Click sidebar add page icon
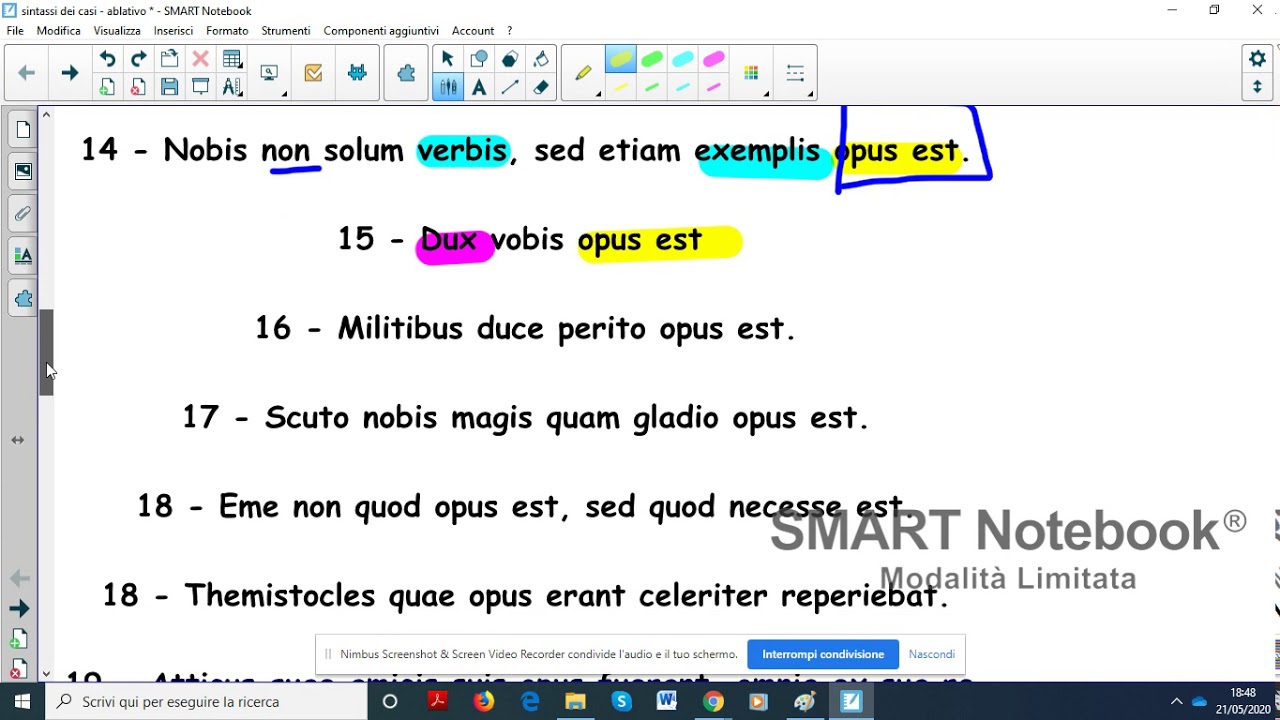The width and height of the screenshot is (1280, 720). pos(18,640)
